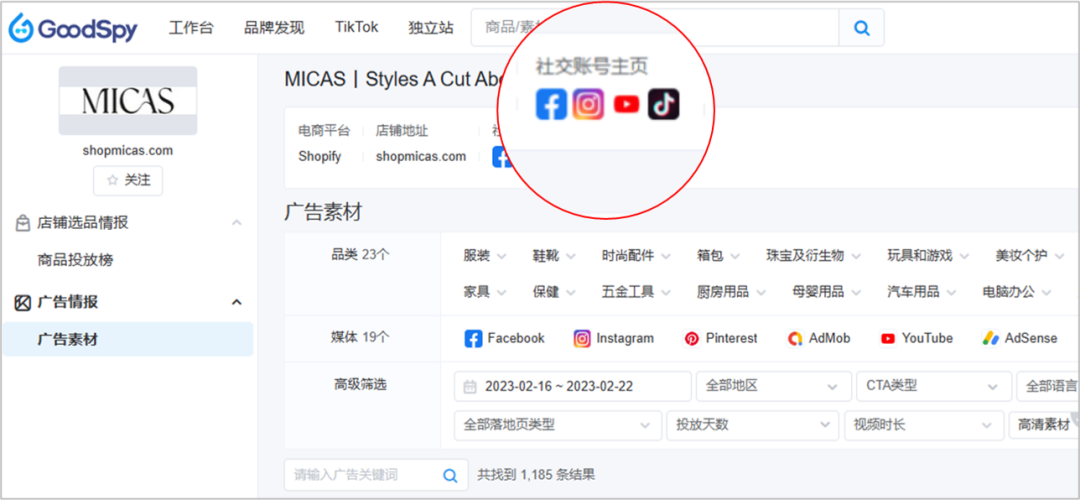Viewport: 1080px width, 500px height.
Task: Open the 工作台 menu
Action: (x=191, y=28)
